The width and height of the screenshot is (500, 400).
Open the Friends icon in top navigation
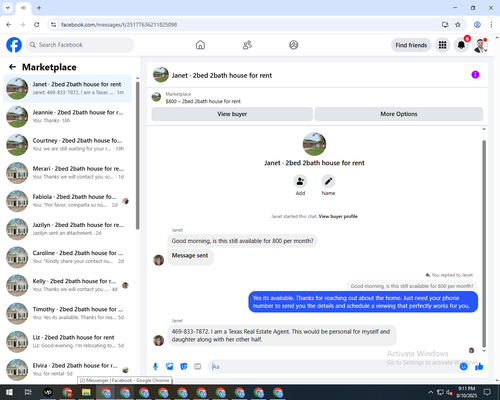click(247, 45)
